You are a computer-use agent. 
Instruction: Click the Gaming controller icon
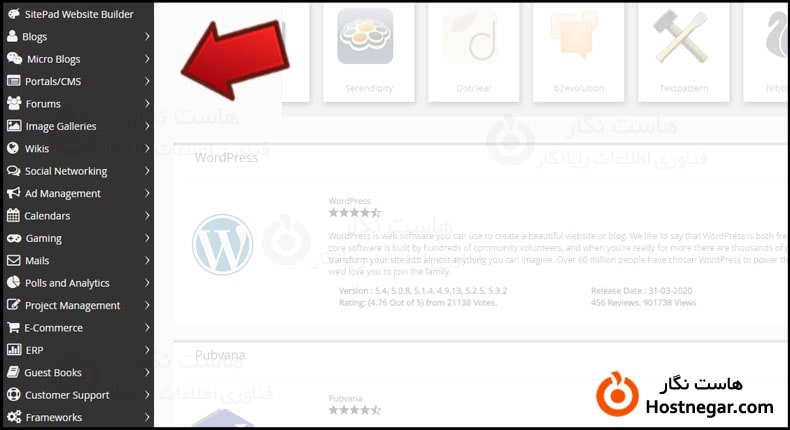tap(14, 238)
